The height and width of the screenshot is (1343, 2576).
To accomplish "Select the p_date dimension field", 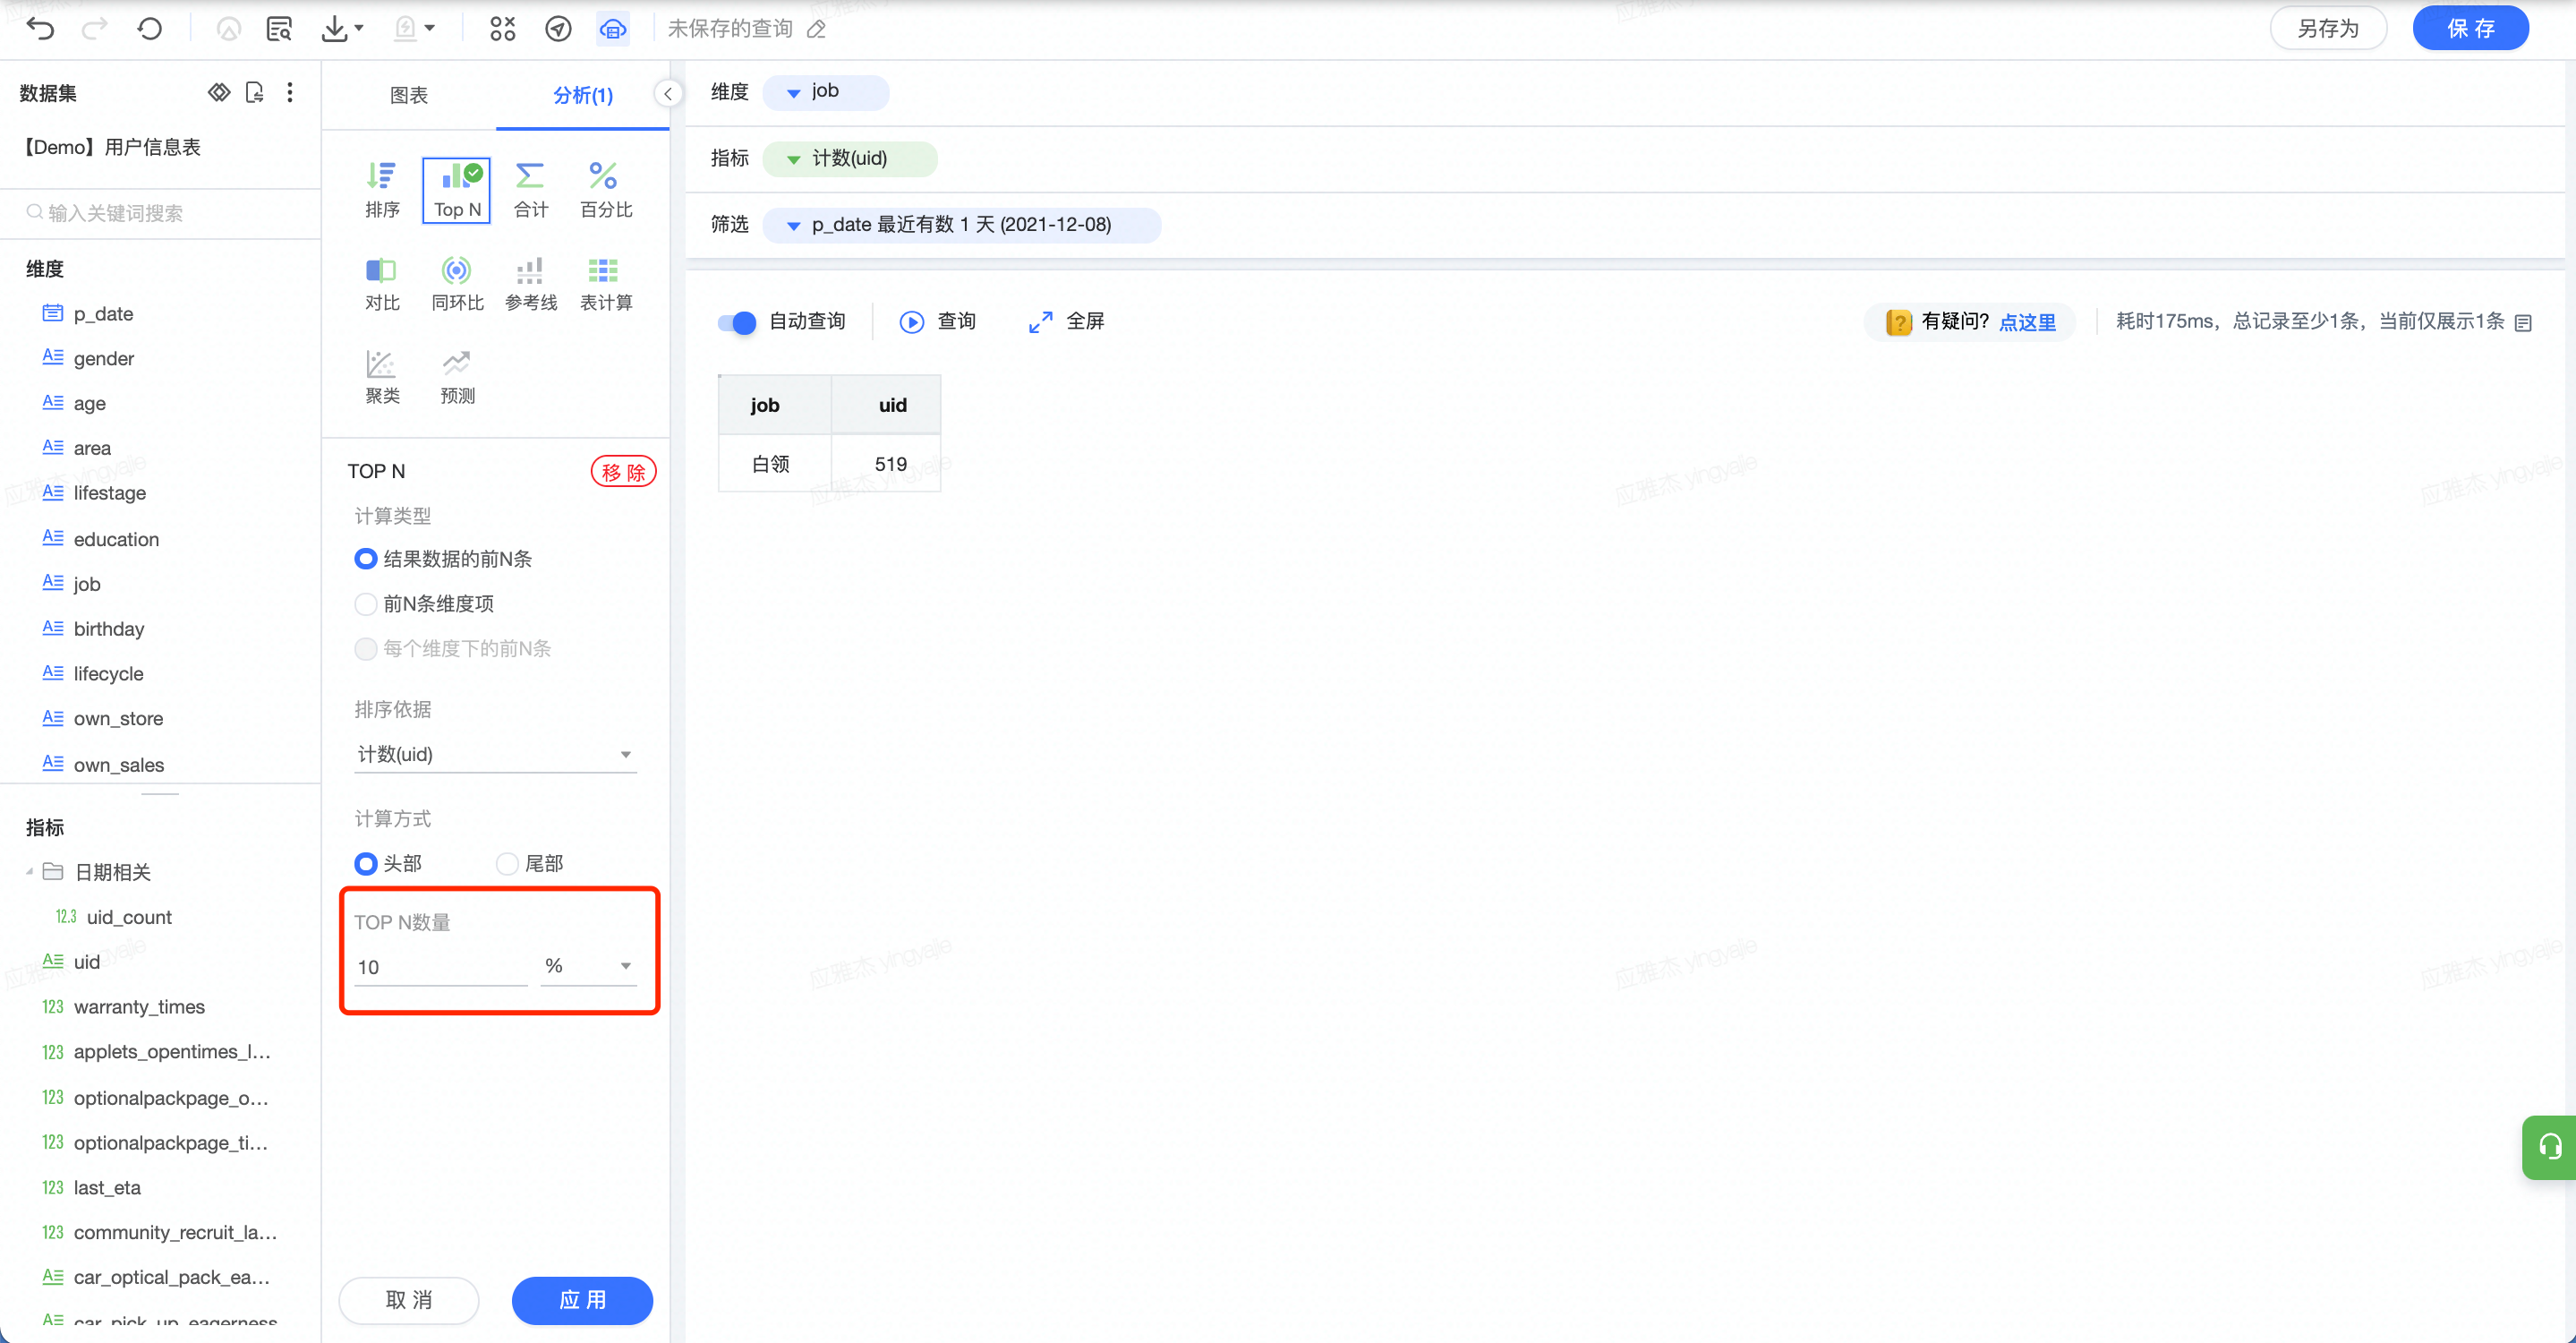I will (x=103, y=313).
